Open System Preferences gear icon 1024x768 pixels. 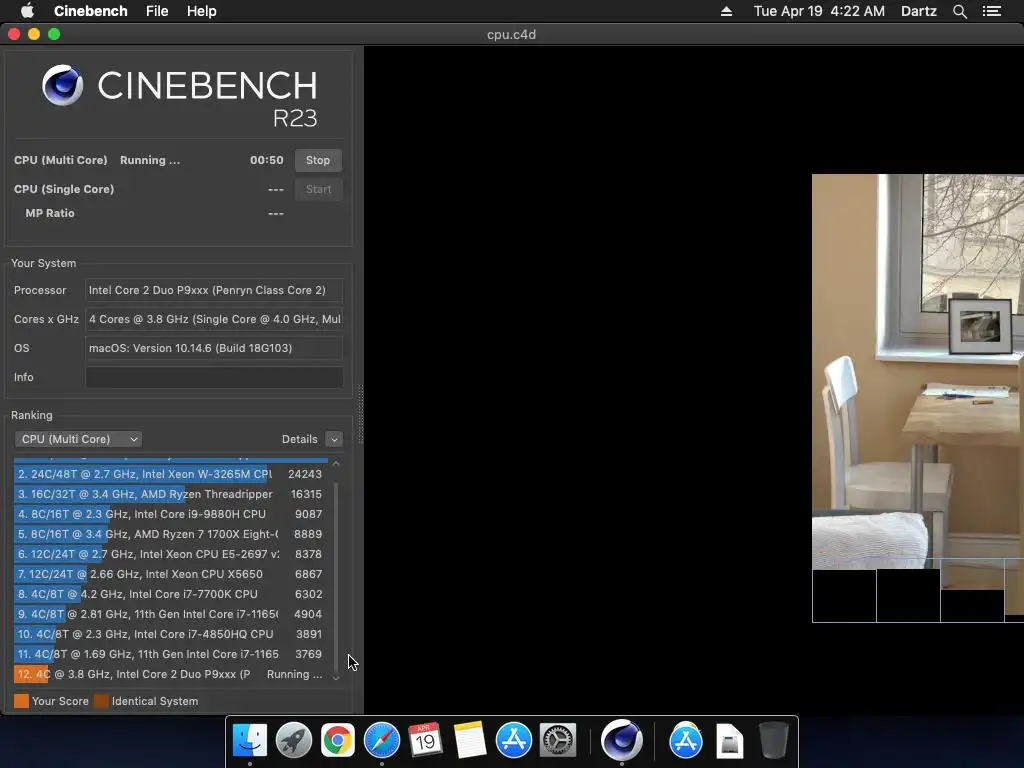click(558, 741)
